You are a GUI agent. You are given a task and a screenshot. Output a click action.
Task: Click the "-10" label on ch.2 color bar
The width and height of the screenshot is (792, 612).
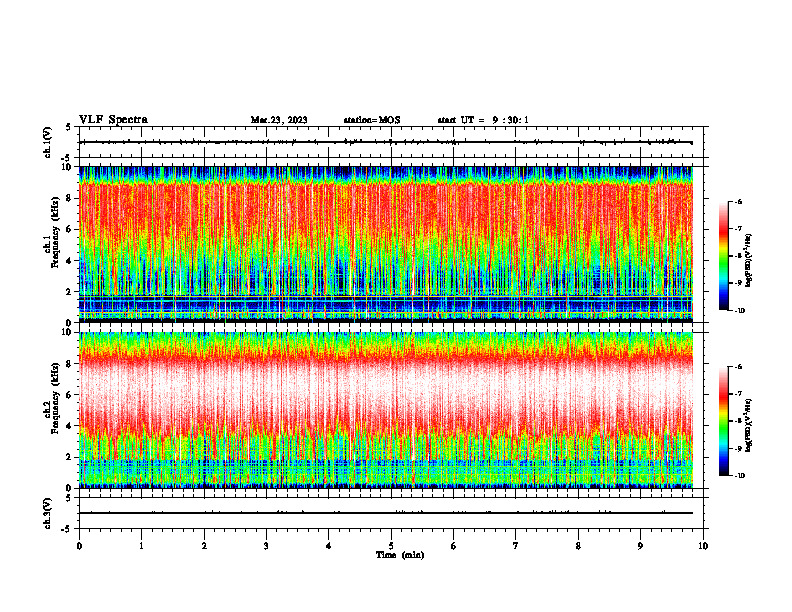click(x=739, y=476)
